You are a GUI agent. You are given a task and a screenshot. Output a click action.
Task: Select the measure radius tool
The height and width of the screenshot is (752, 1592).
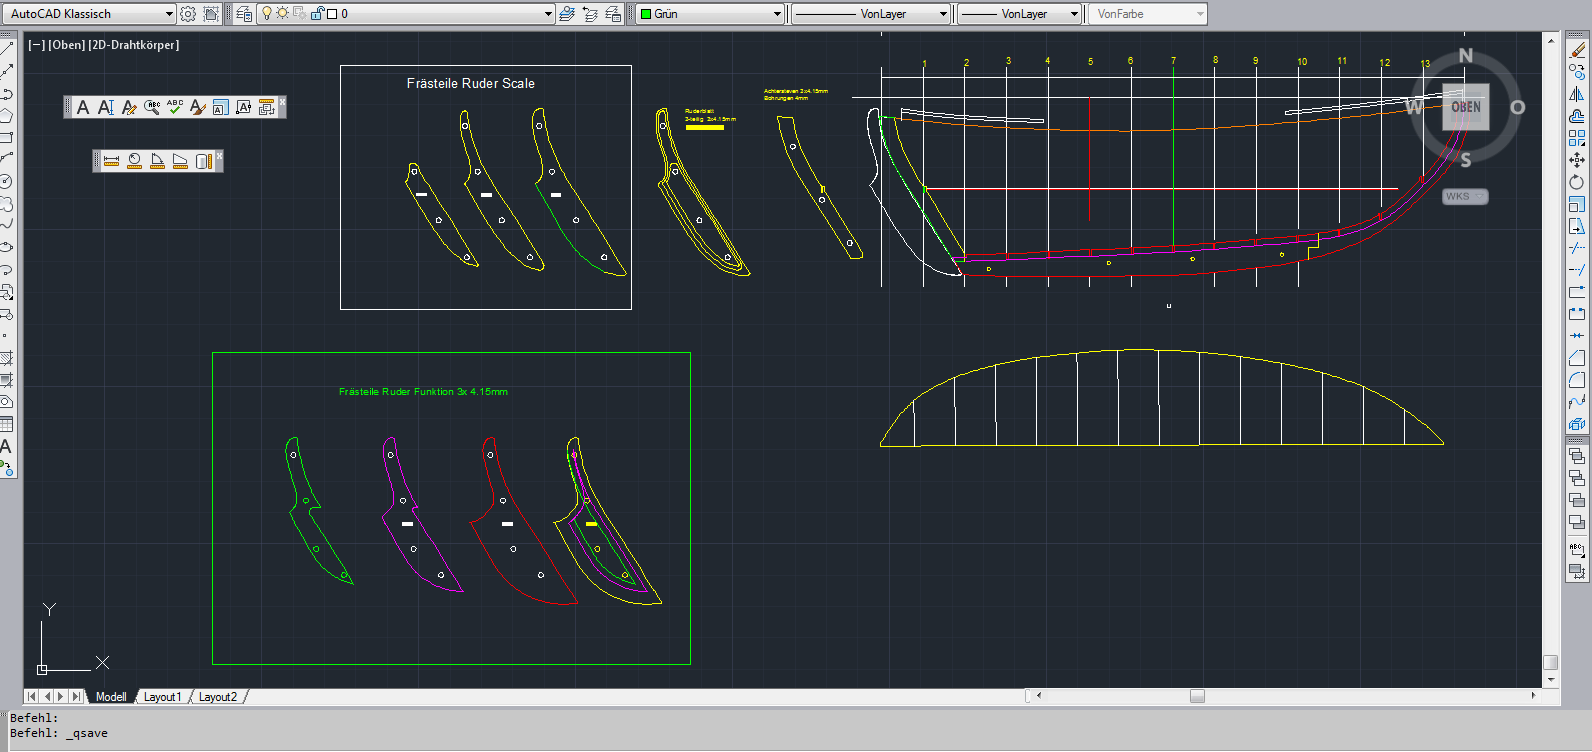(x=134, y=161)
